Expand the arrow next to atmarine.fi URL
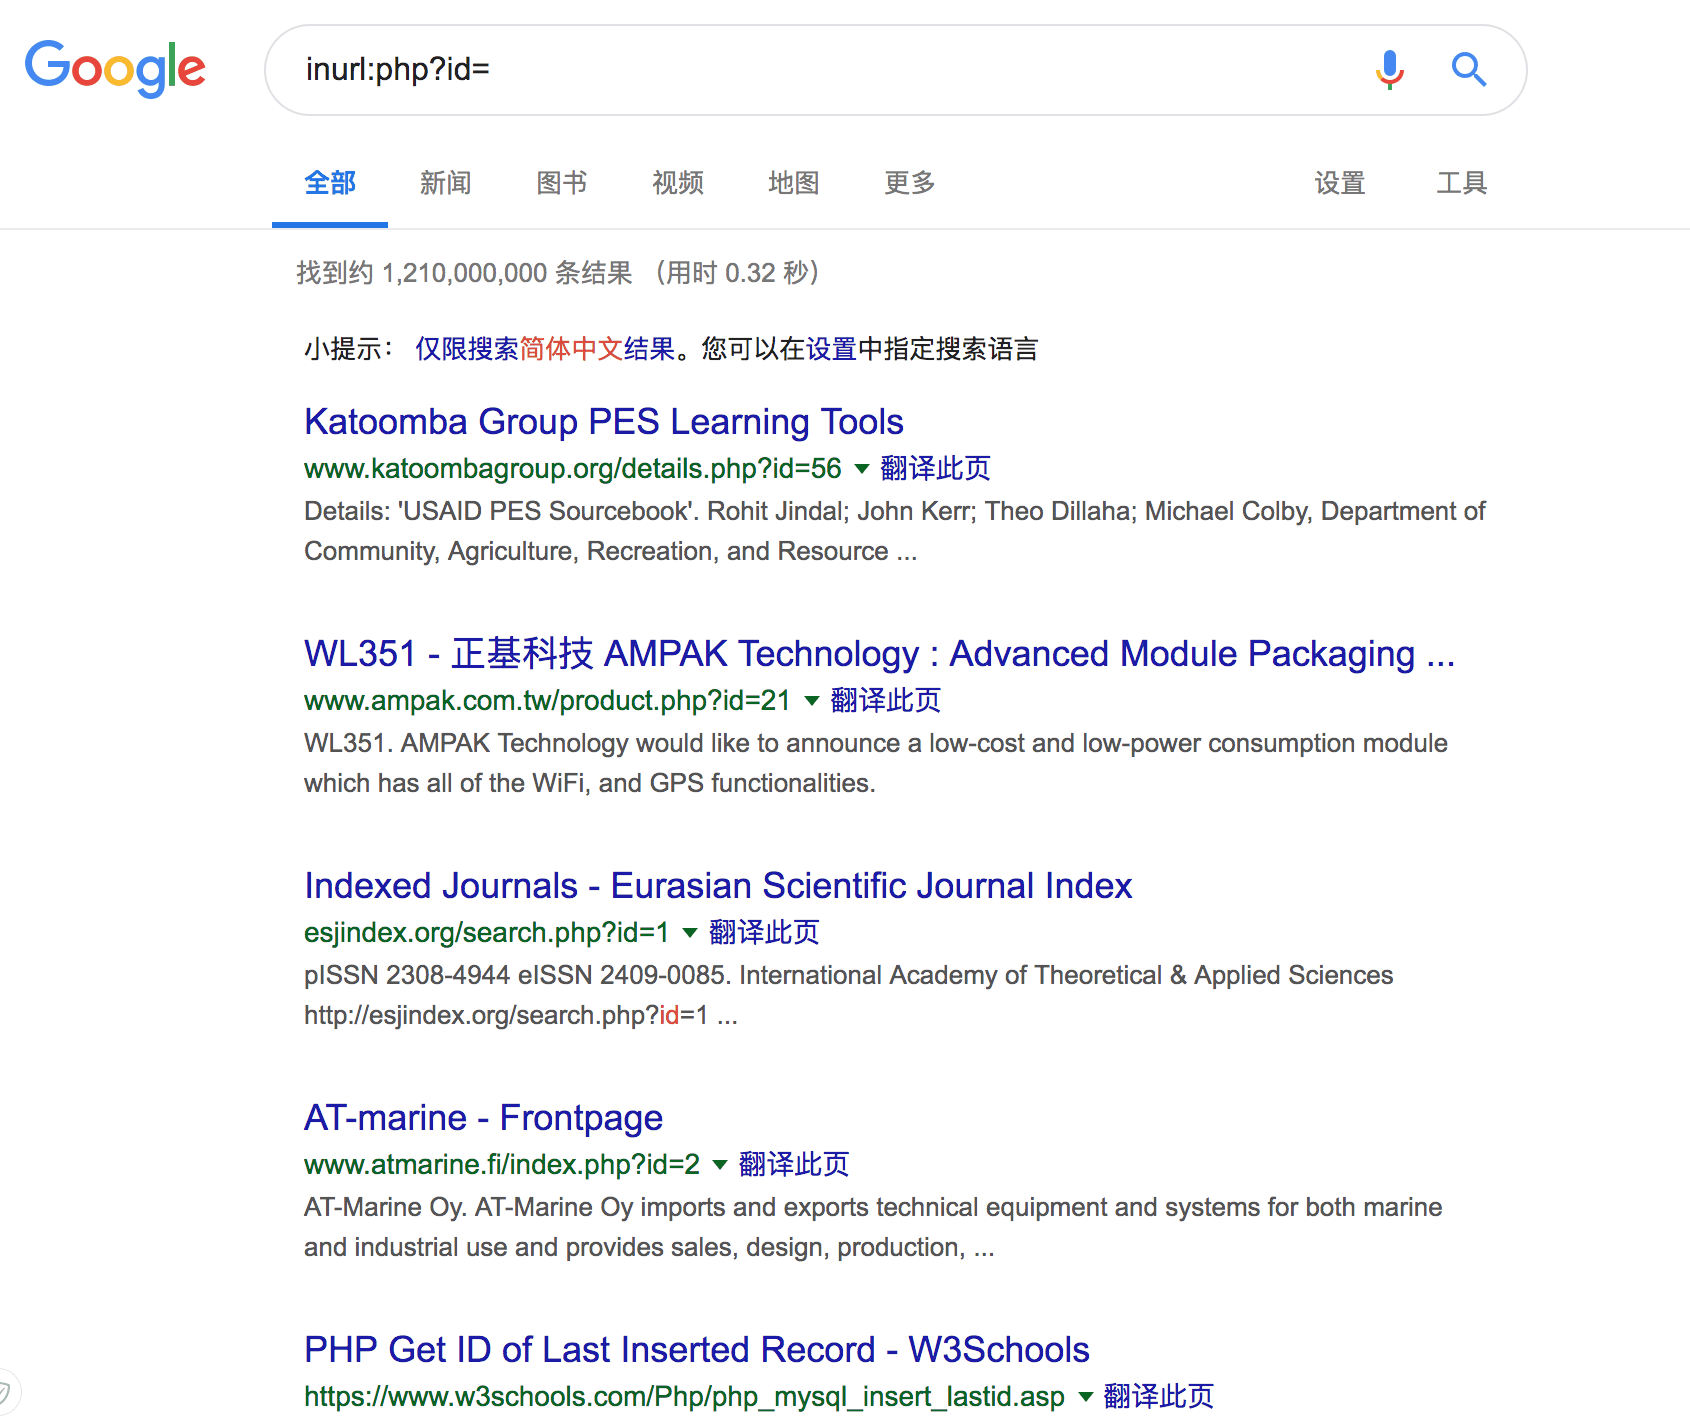The height and width of the screenshot is (1424, 1690). [x=720, y=1165]
